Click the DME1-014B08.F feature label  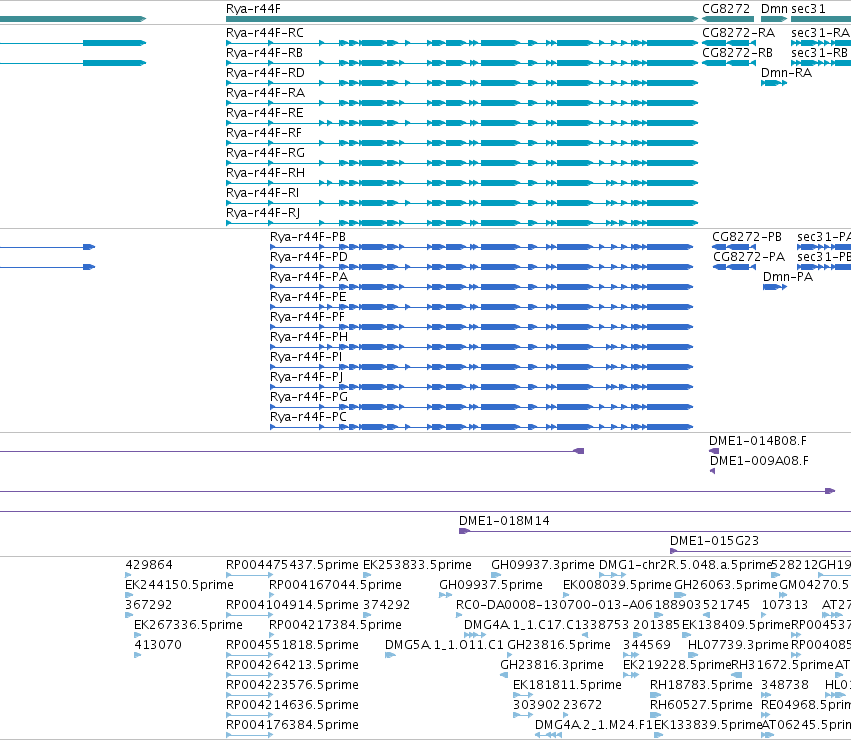coord(758,441)
